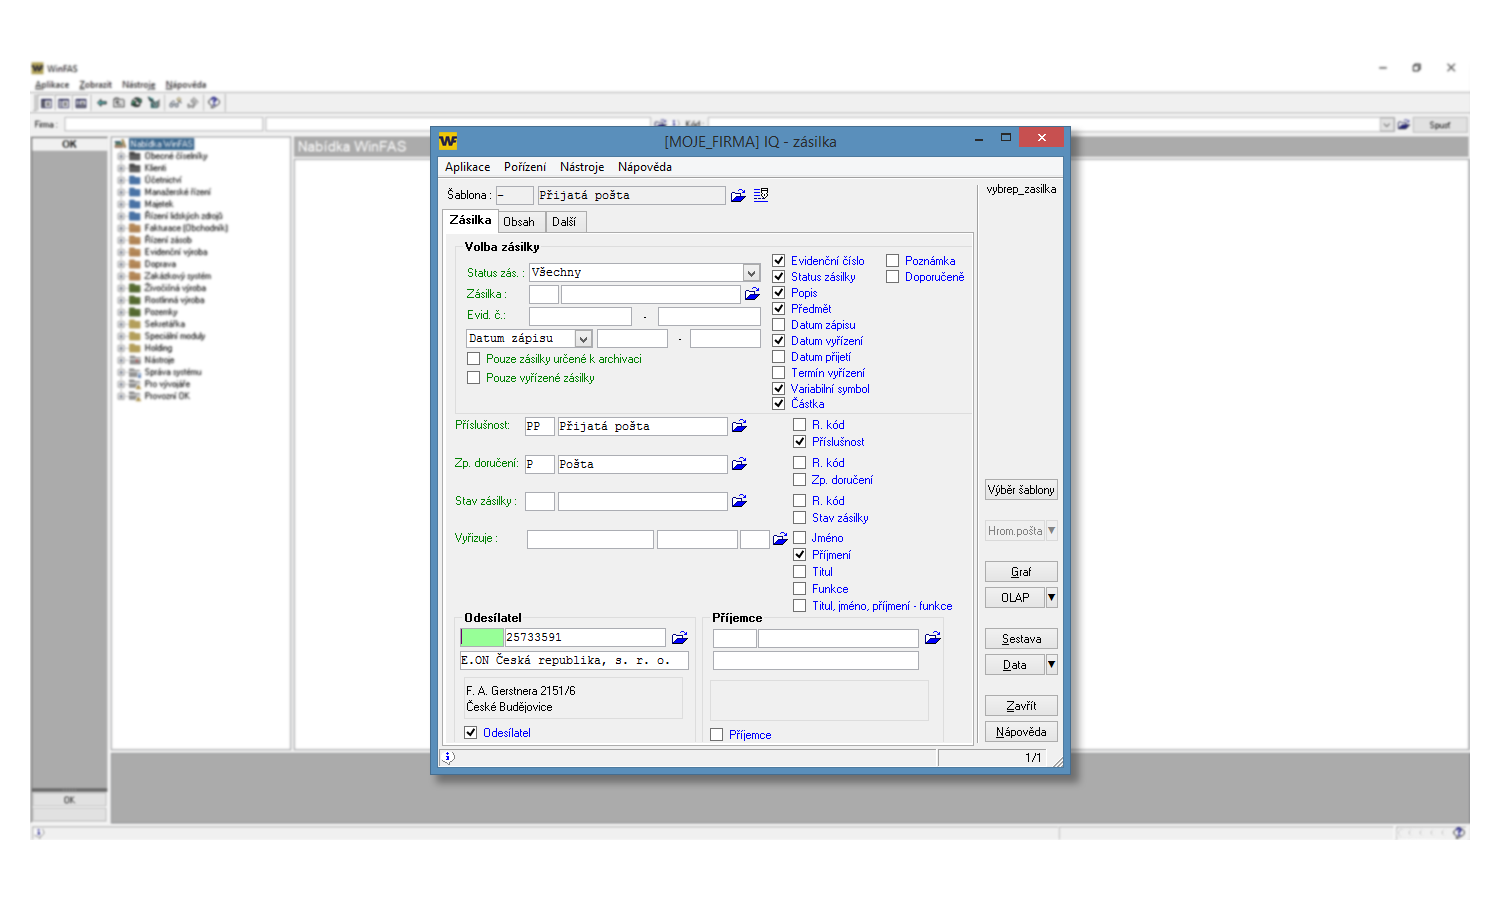Viewport: 1500px width, 900px height.
Task: Expand the Doprava tree node in WinFAS
Action: [122, 264]
